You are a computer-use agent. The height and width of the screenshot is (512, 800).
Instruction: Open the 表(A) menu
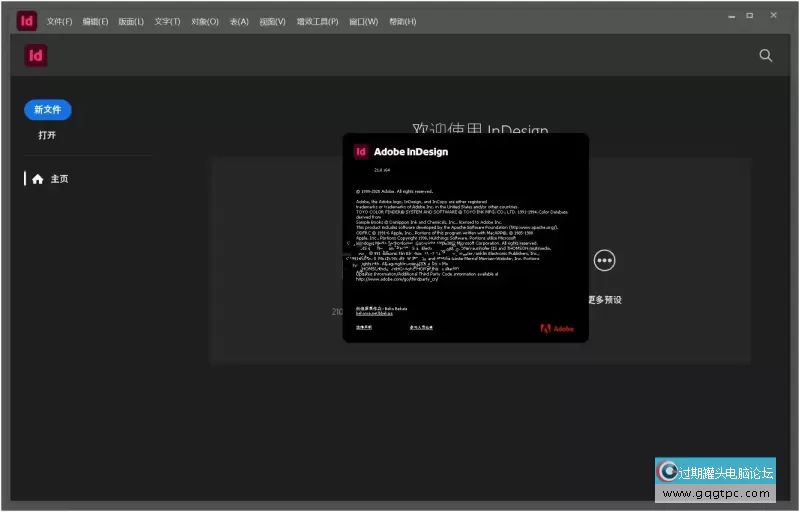(239, 21)
